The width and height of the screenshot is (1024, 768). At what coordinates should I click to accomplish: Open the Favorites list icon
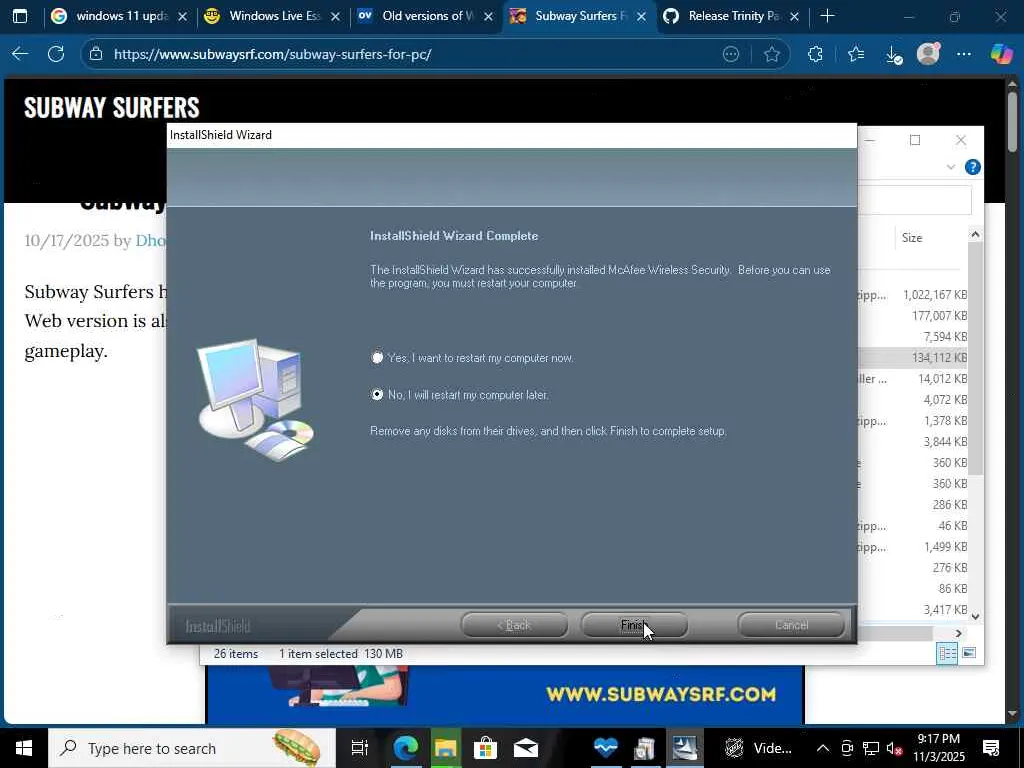856,54
